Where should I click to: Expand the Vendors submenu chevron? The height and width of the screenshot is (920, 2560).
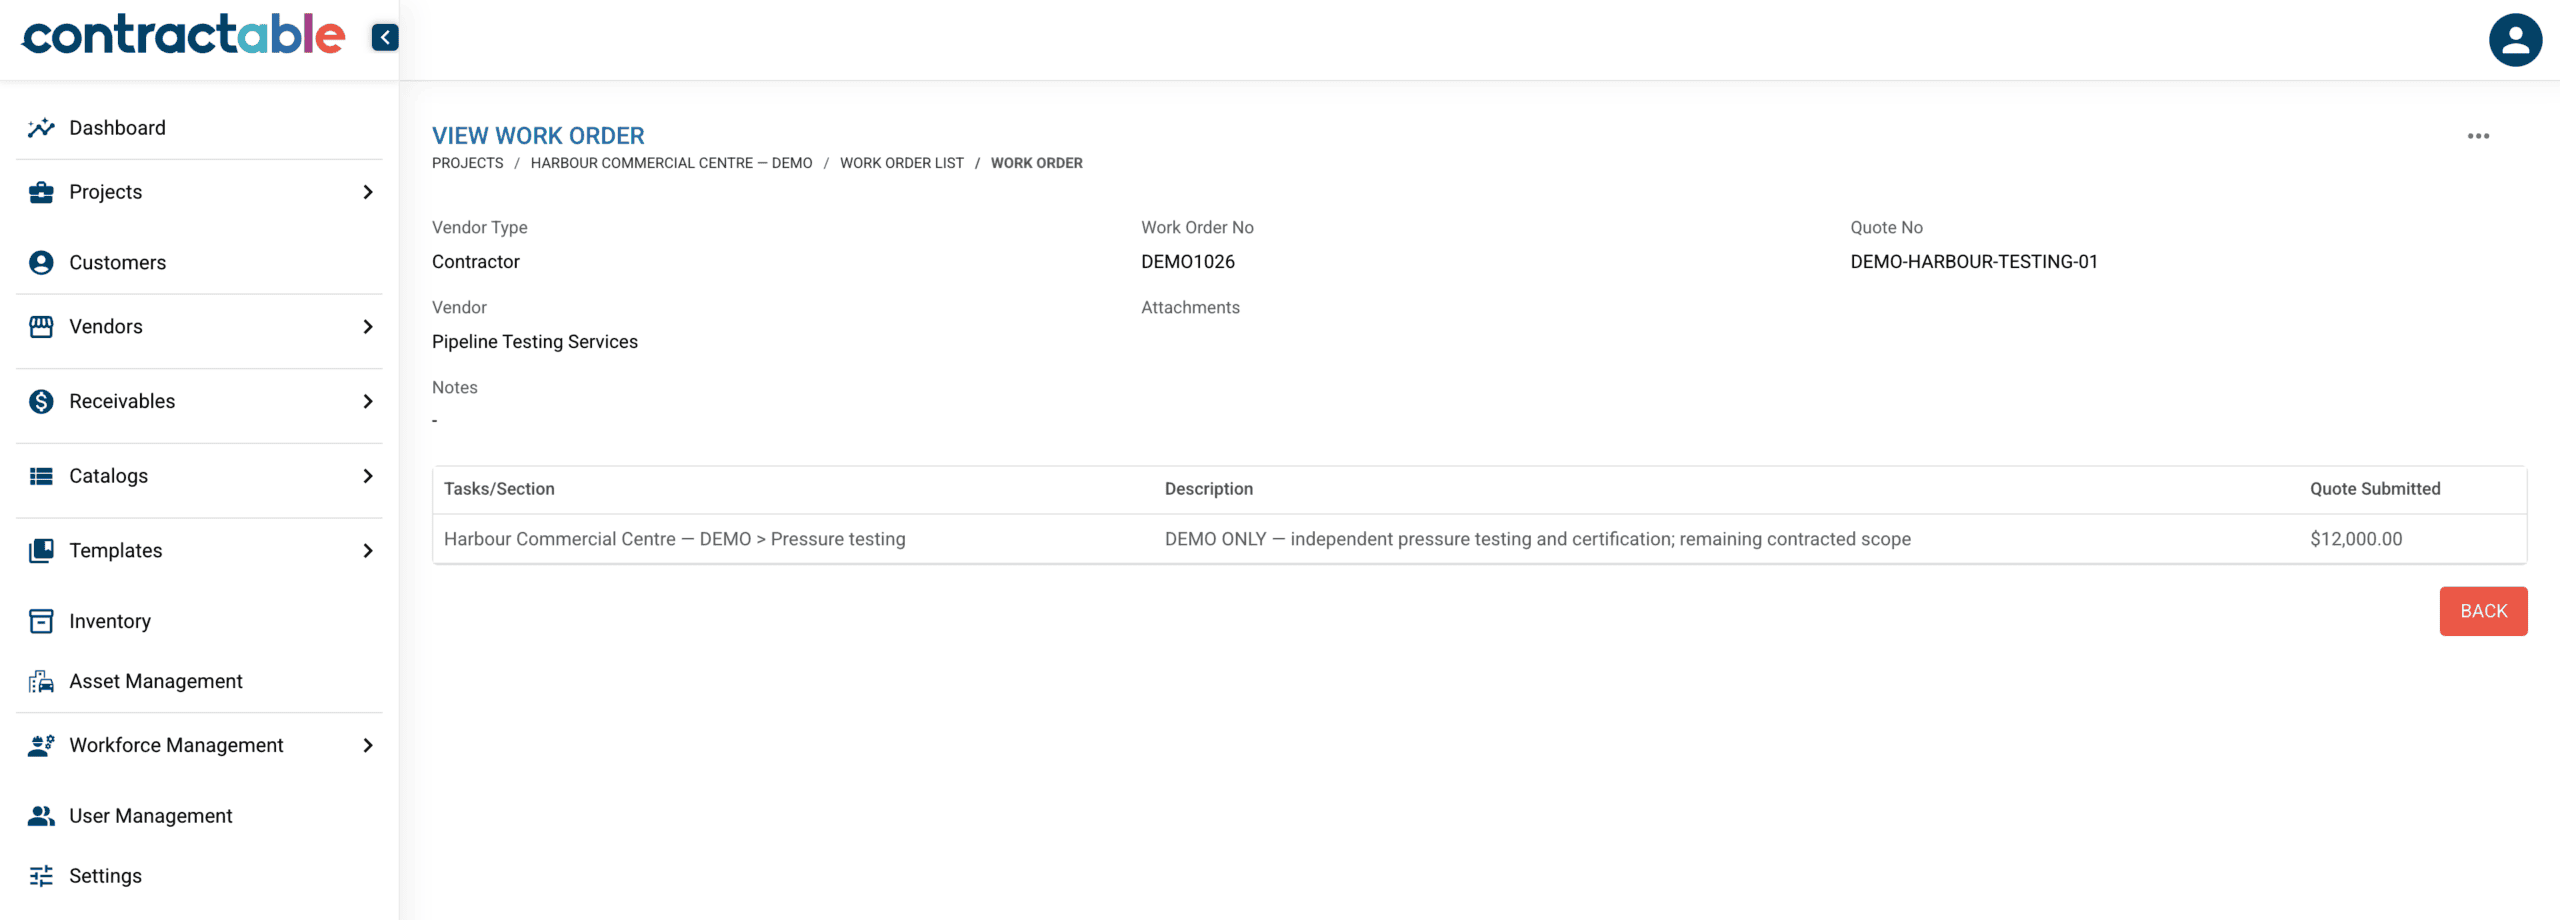(x=368, y=326)
